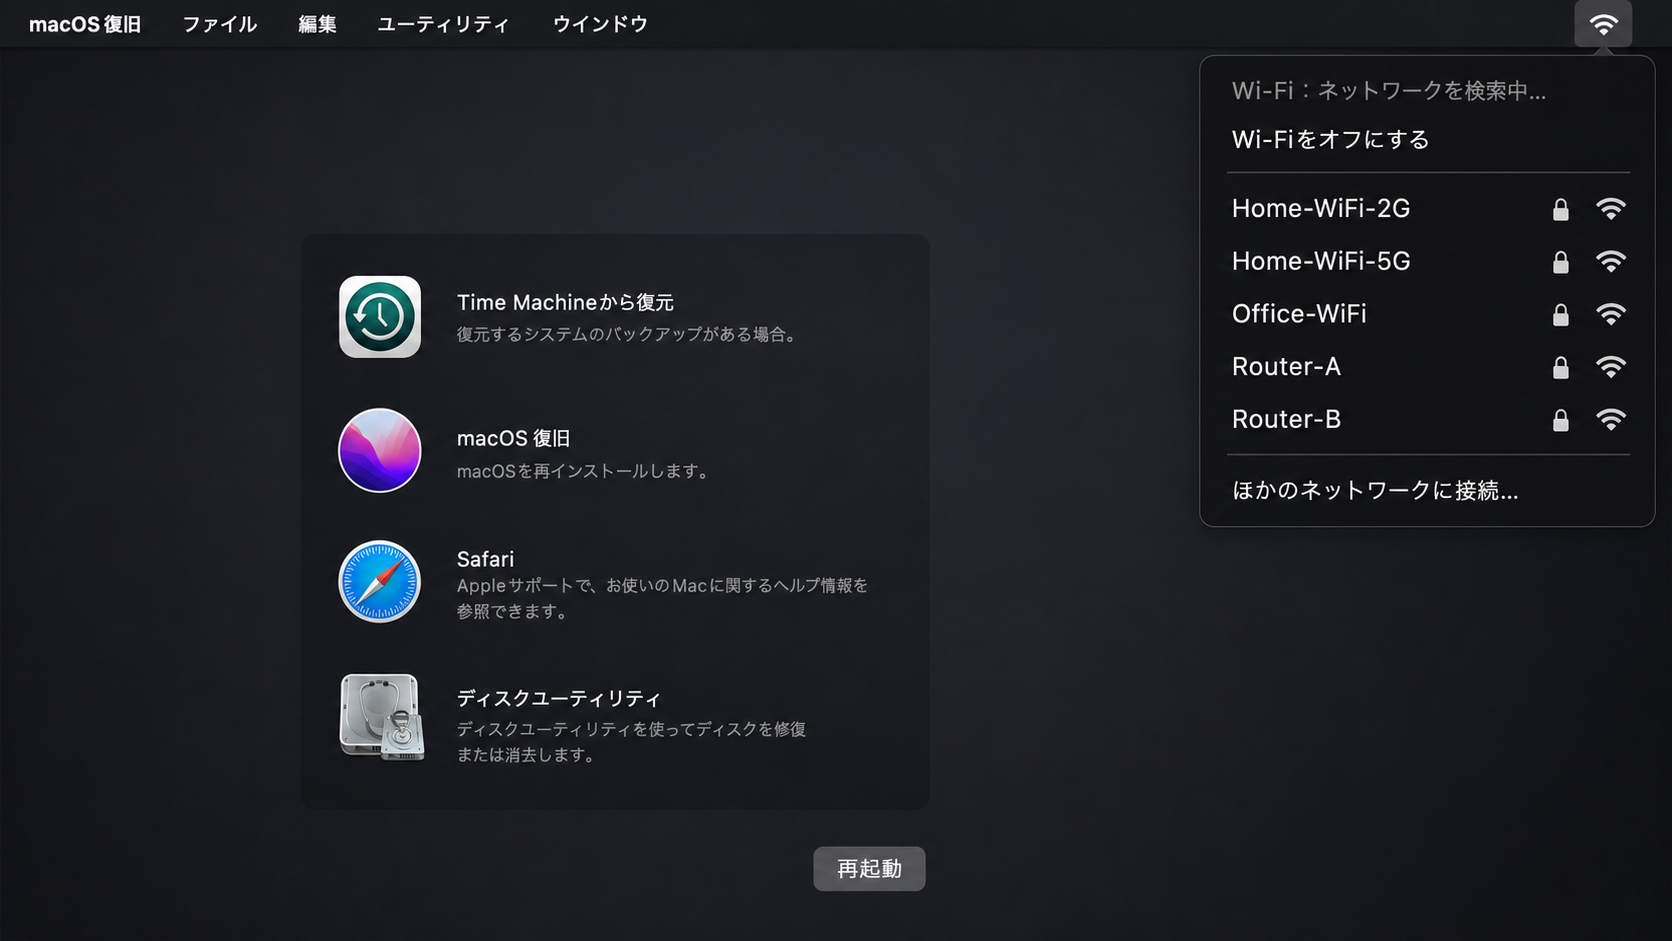The height and width of the screenshot is (941, 1672).
Task: Select the Safari option title
Action: 485,559
